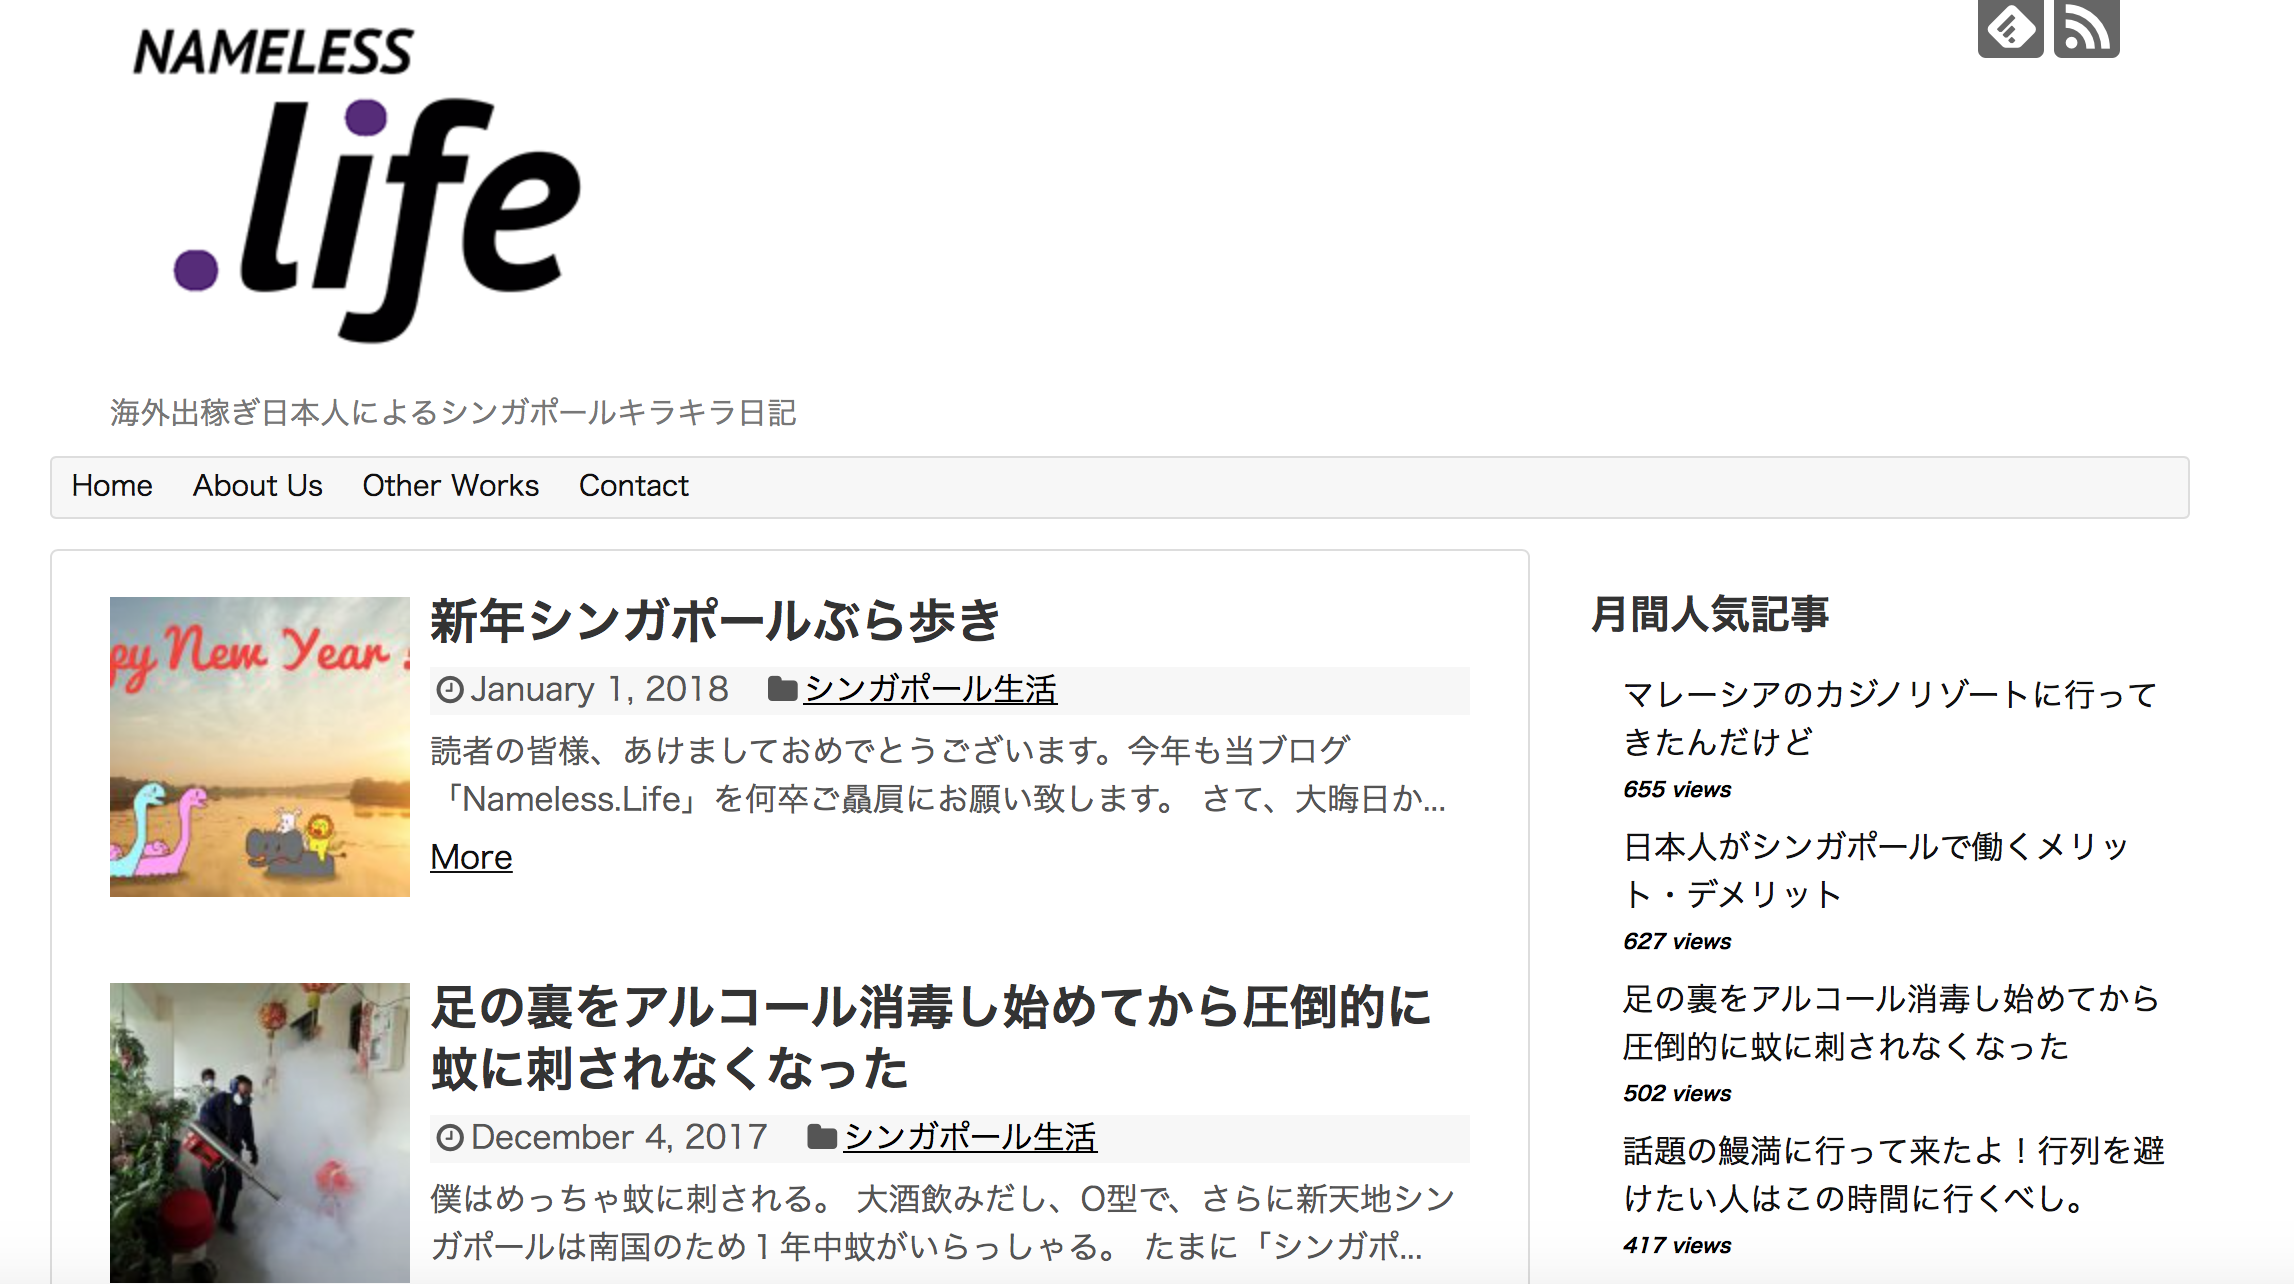Viewport: 2294px width, 1284px height.
Task: Open popular article 話題の鰻満に行って来たよ
Action: click(1894, 1174)
